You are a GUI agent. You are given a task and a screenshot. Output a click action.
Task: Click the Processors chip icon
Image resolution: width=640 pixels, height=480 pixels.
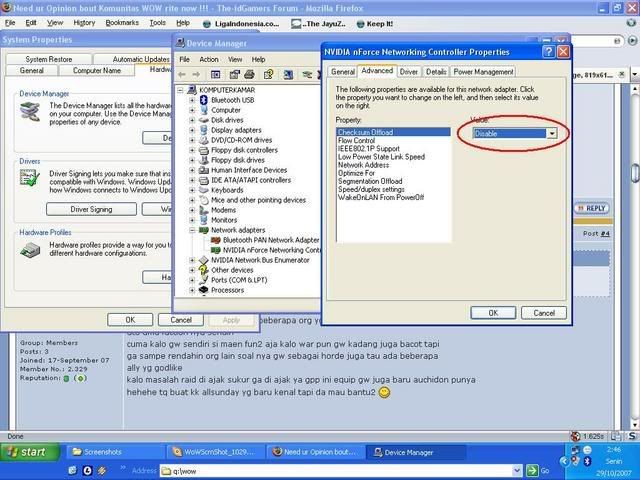(x=204, y=290)
